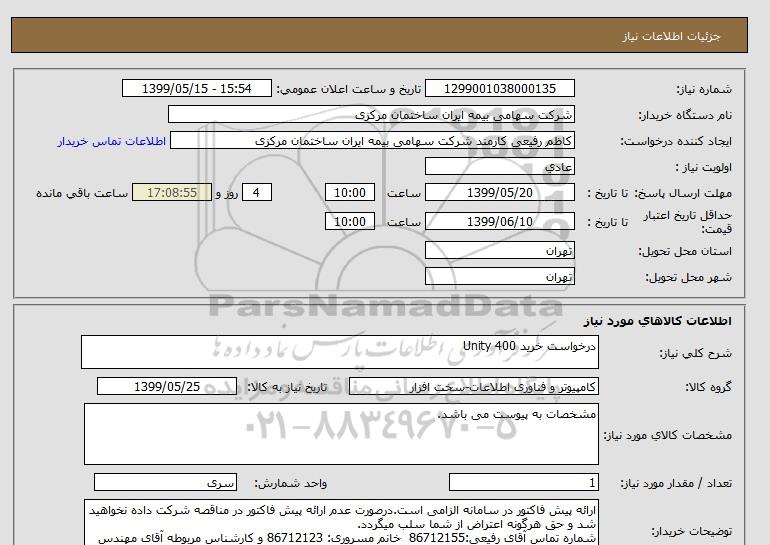The width and height of the screenshot is (770, 545).
Task: Click the label واحد شمارش
Action: 290,484
